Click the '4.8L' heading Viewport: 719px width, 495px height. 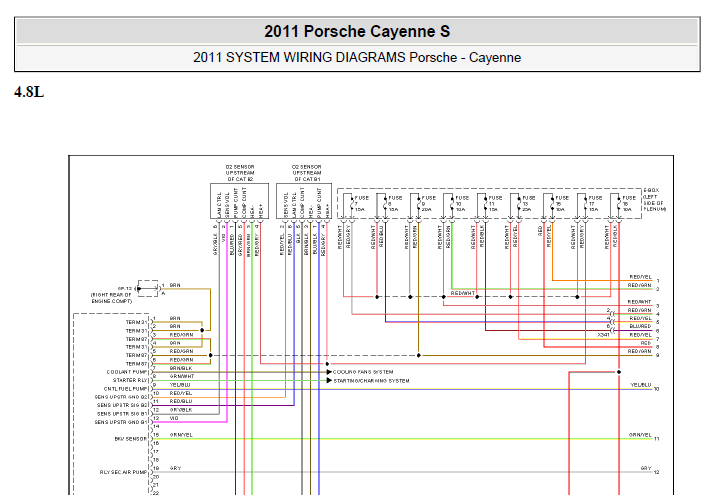pos(29,92)
